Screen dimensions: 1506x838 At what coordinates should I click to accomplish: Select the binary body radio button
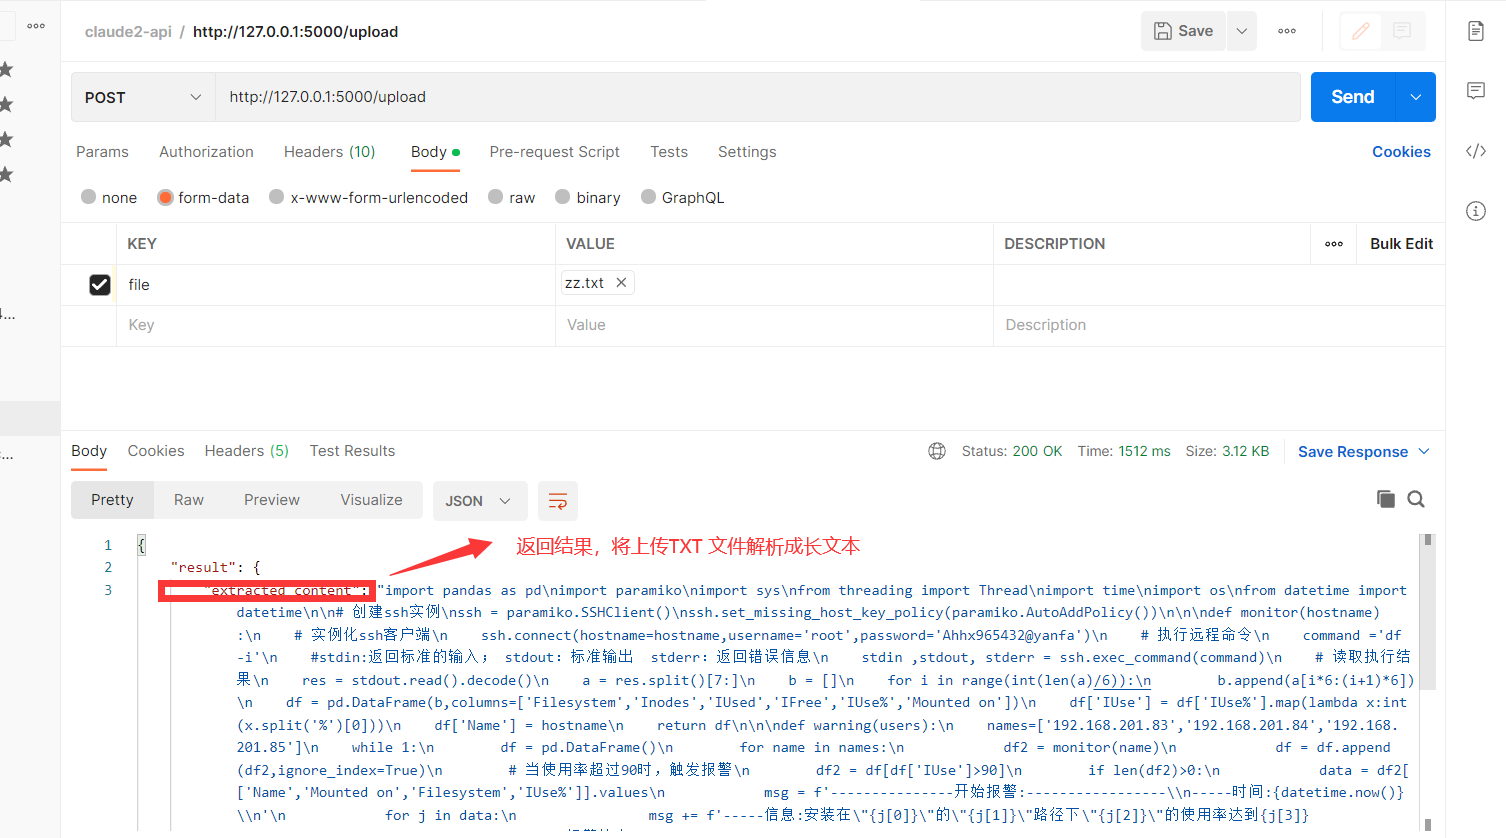pyautogui.click(x=563, y=197)
